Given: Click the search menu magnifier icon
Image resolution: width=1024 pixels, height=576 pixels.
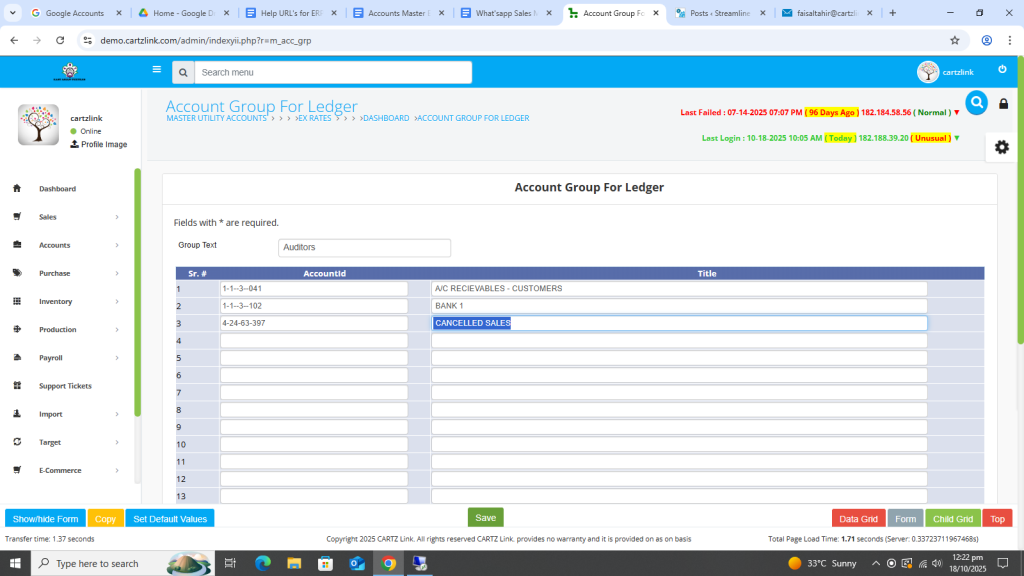Looking at the screenshot, I should click(x=182, y=73).
